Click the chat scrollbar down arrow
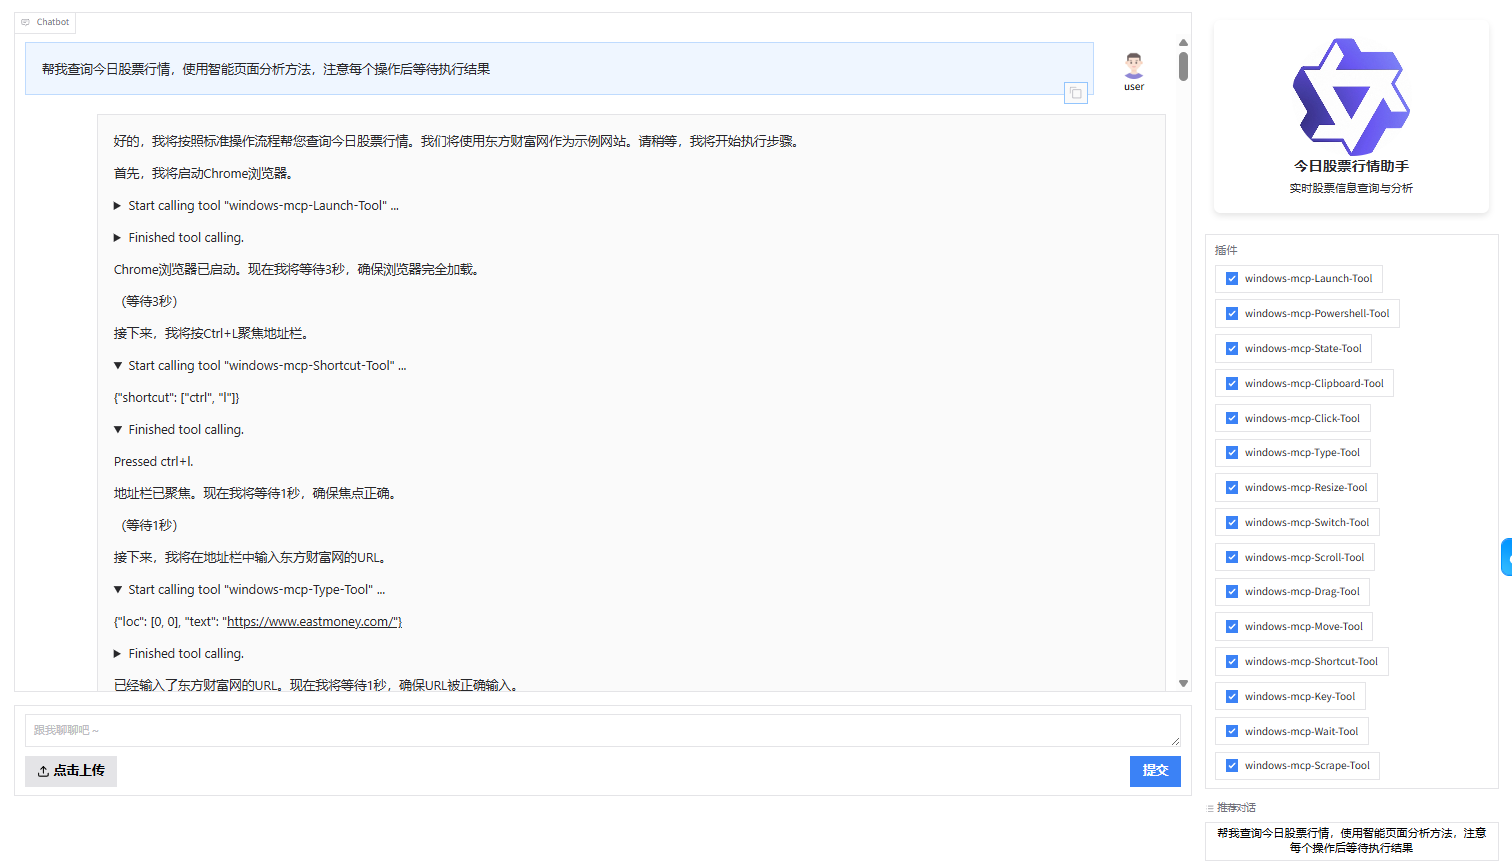1512x862 pixels. (x=1183, y=684)
